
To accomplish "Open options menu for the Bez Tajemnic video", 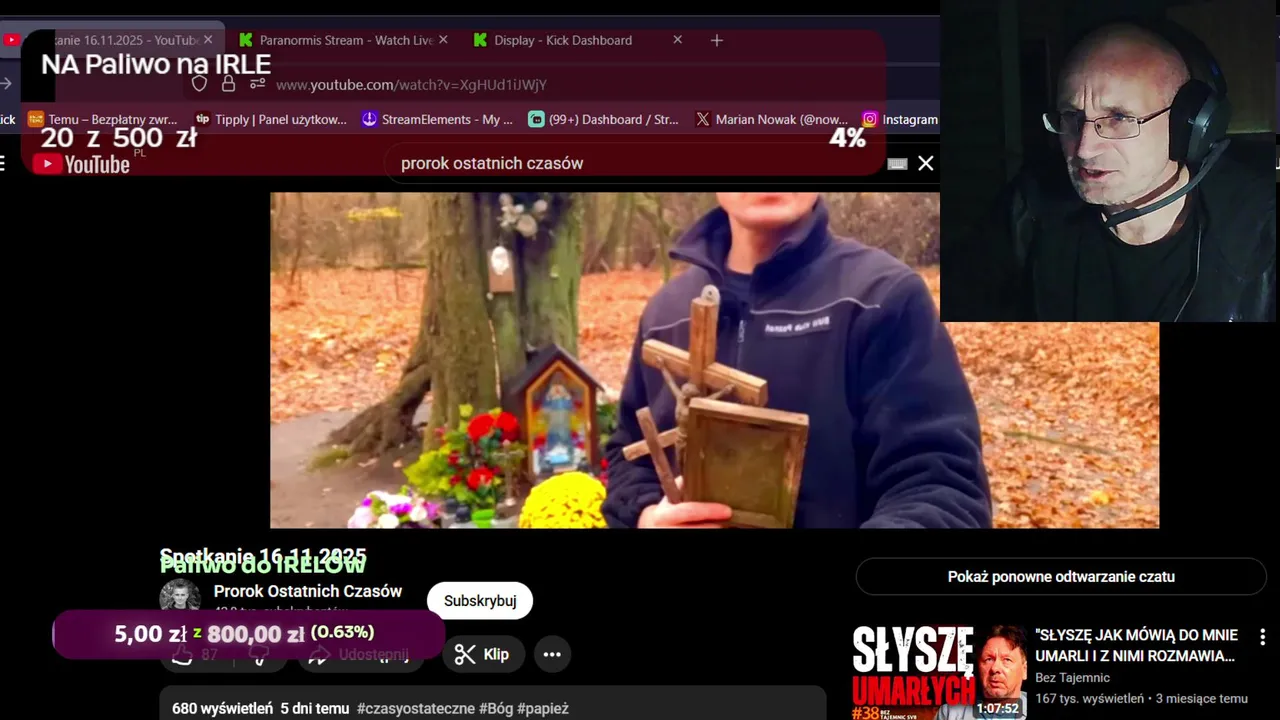I will pos(1262,636).
